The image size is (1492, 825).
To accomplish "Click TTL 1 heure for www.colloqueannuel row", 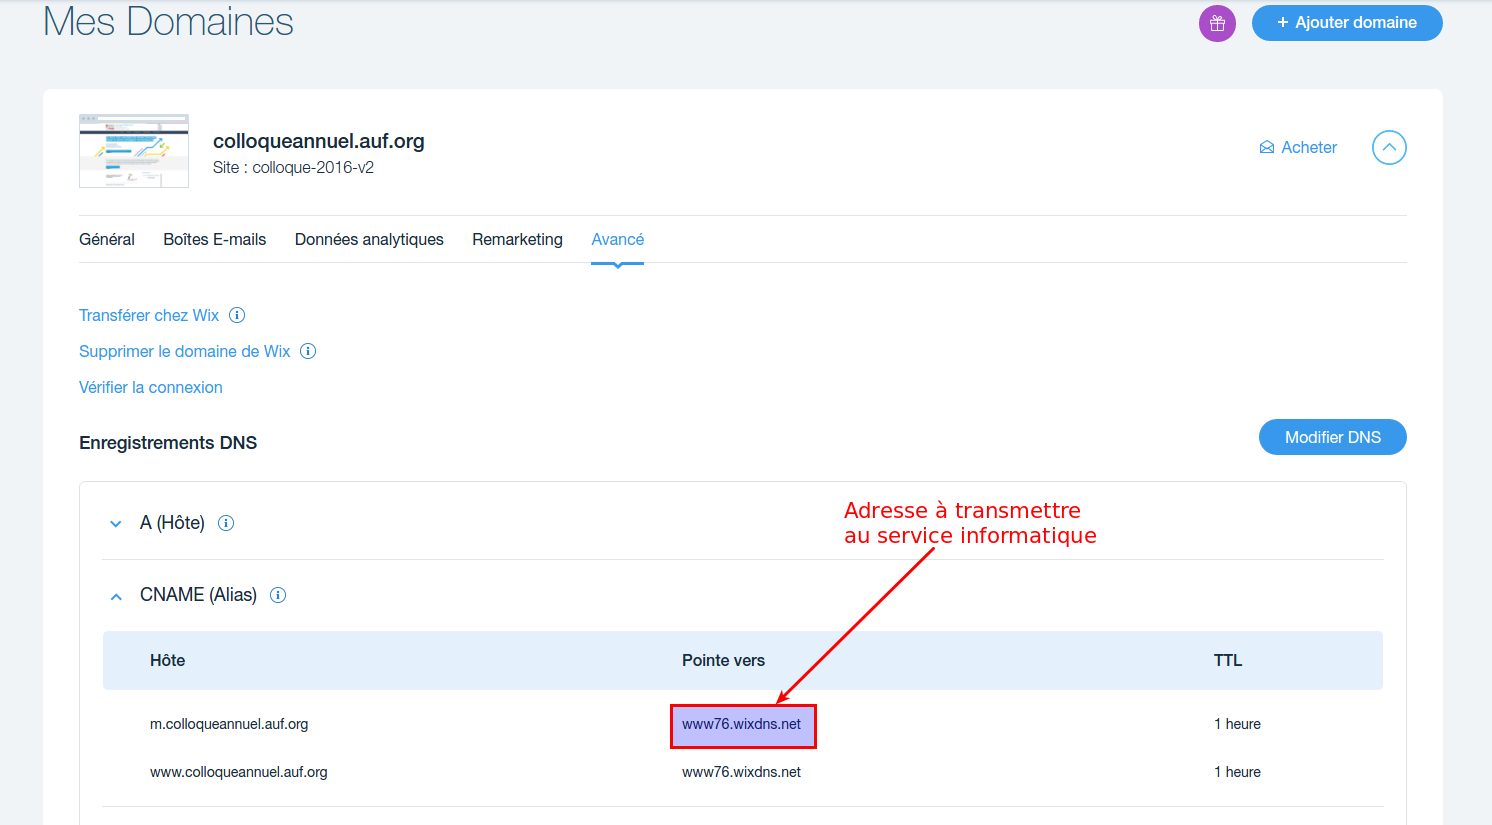I will click(x=1237, y=772).
